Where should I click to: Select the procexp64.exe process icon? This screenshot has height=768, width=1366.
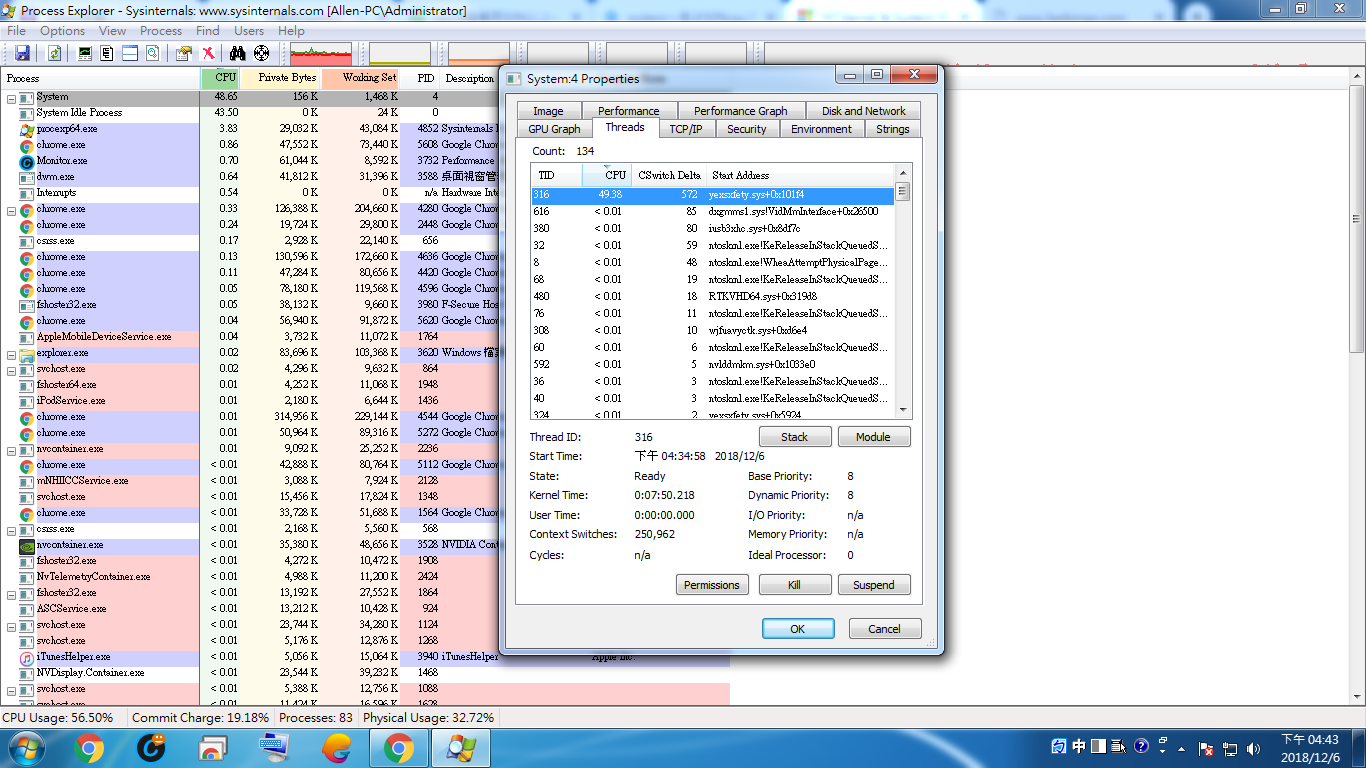click(x=27, y=129)
